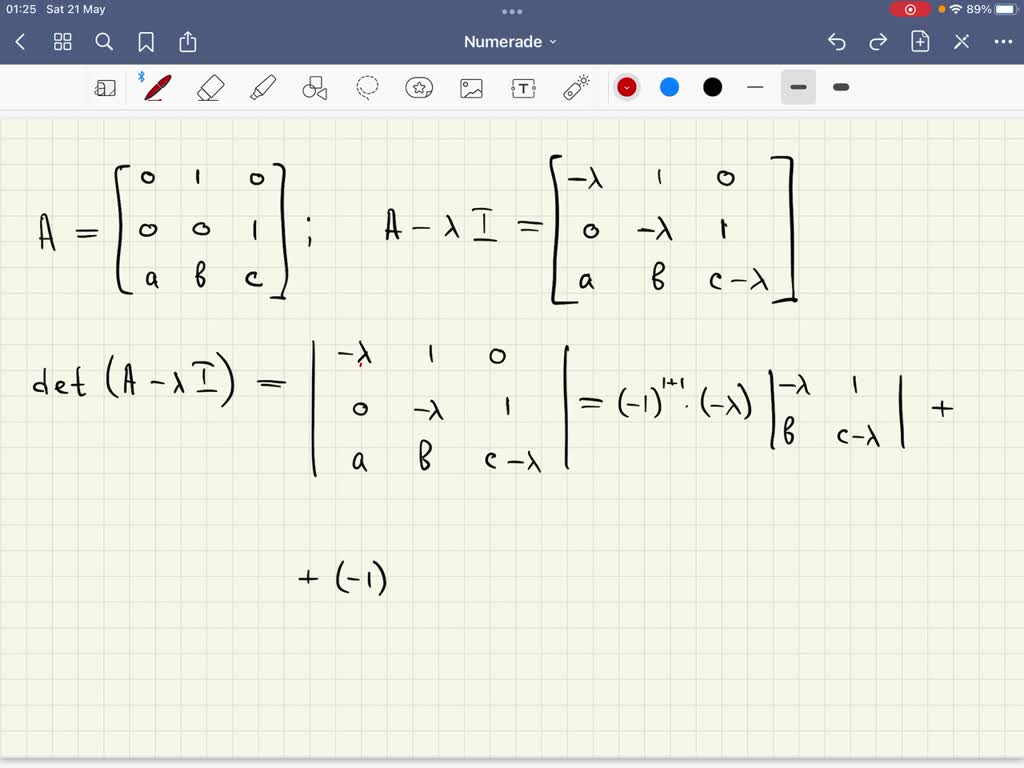Select the thin stroke width
The image size is (1024, 768).
click(x=756, y=87)
